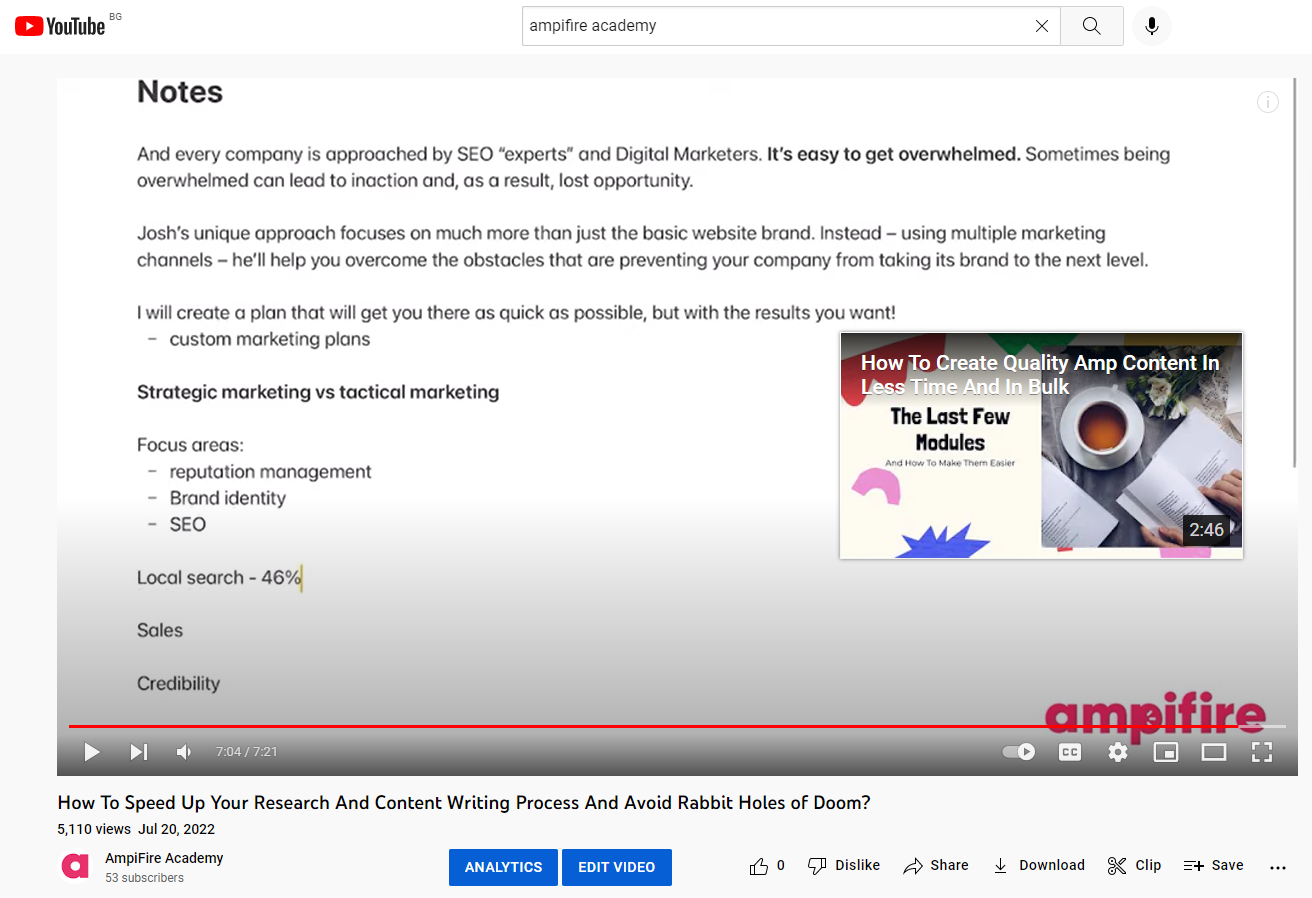Dislike this video
Screen dimensions: 1312x898
(844, 866)
